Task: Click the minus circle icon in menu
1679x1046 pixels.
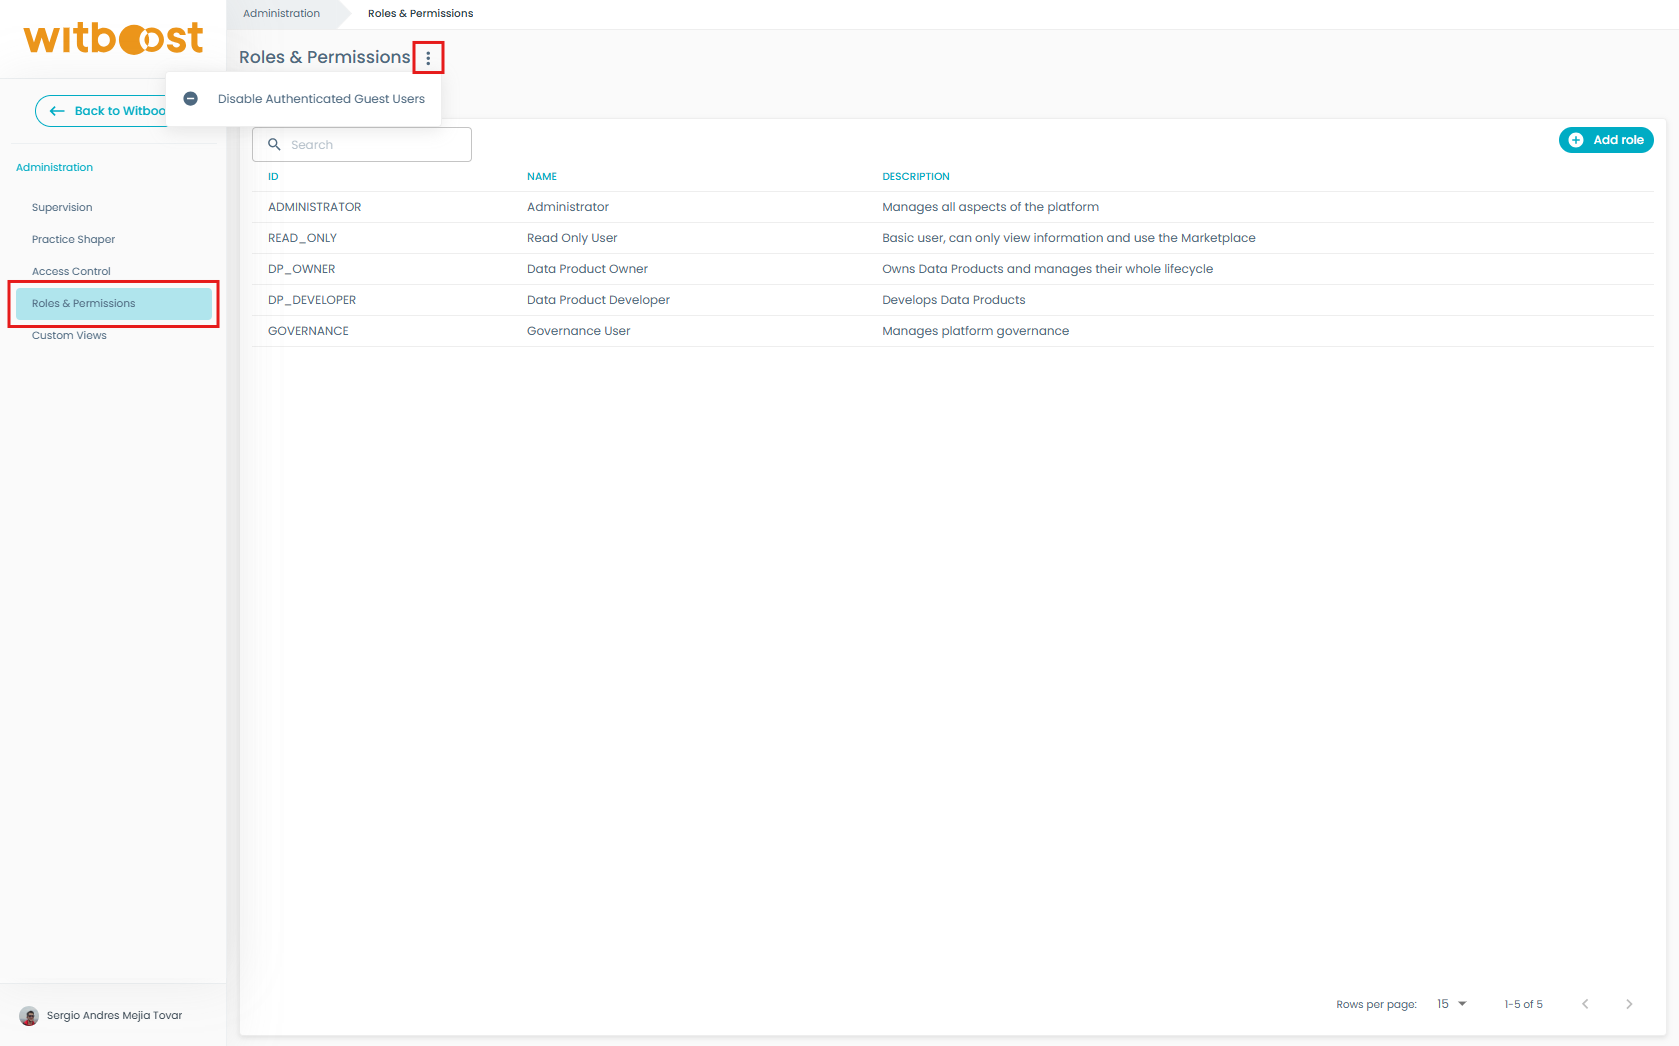Action: [x=191, y=99]
